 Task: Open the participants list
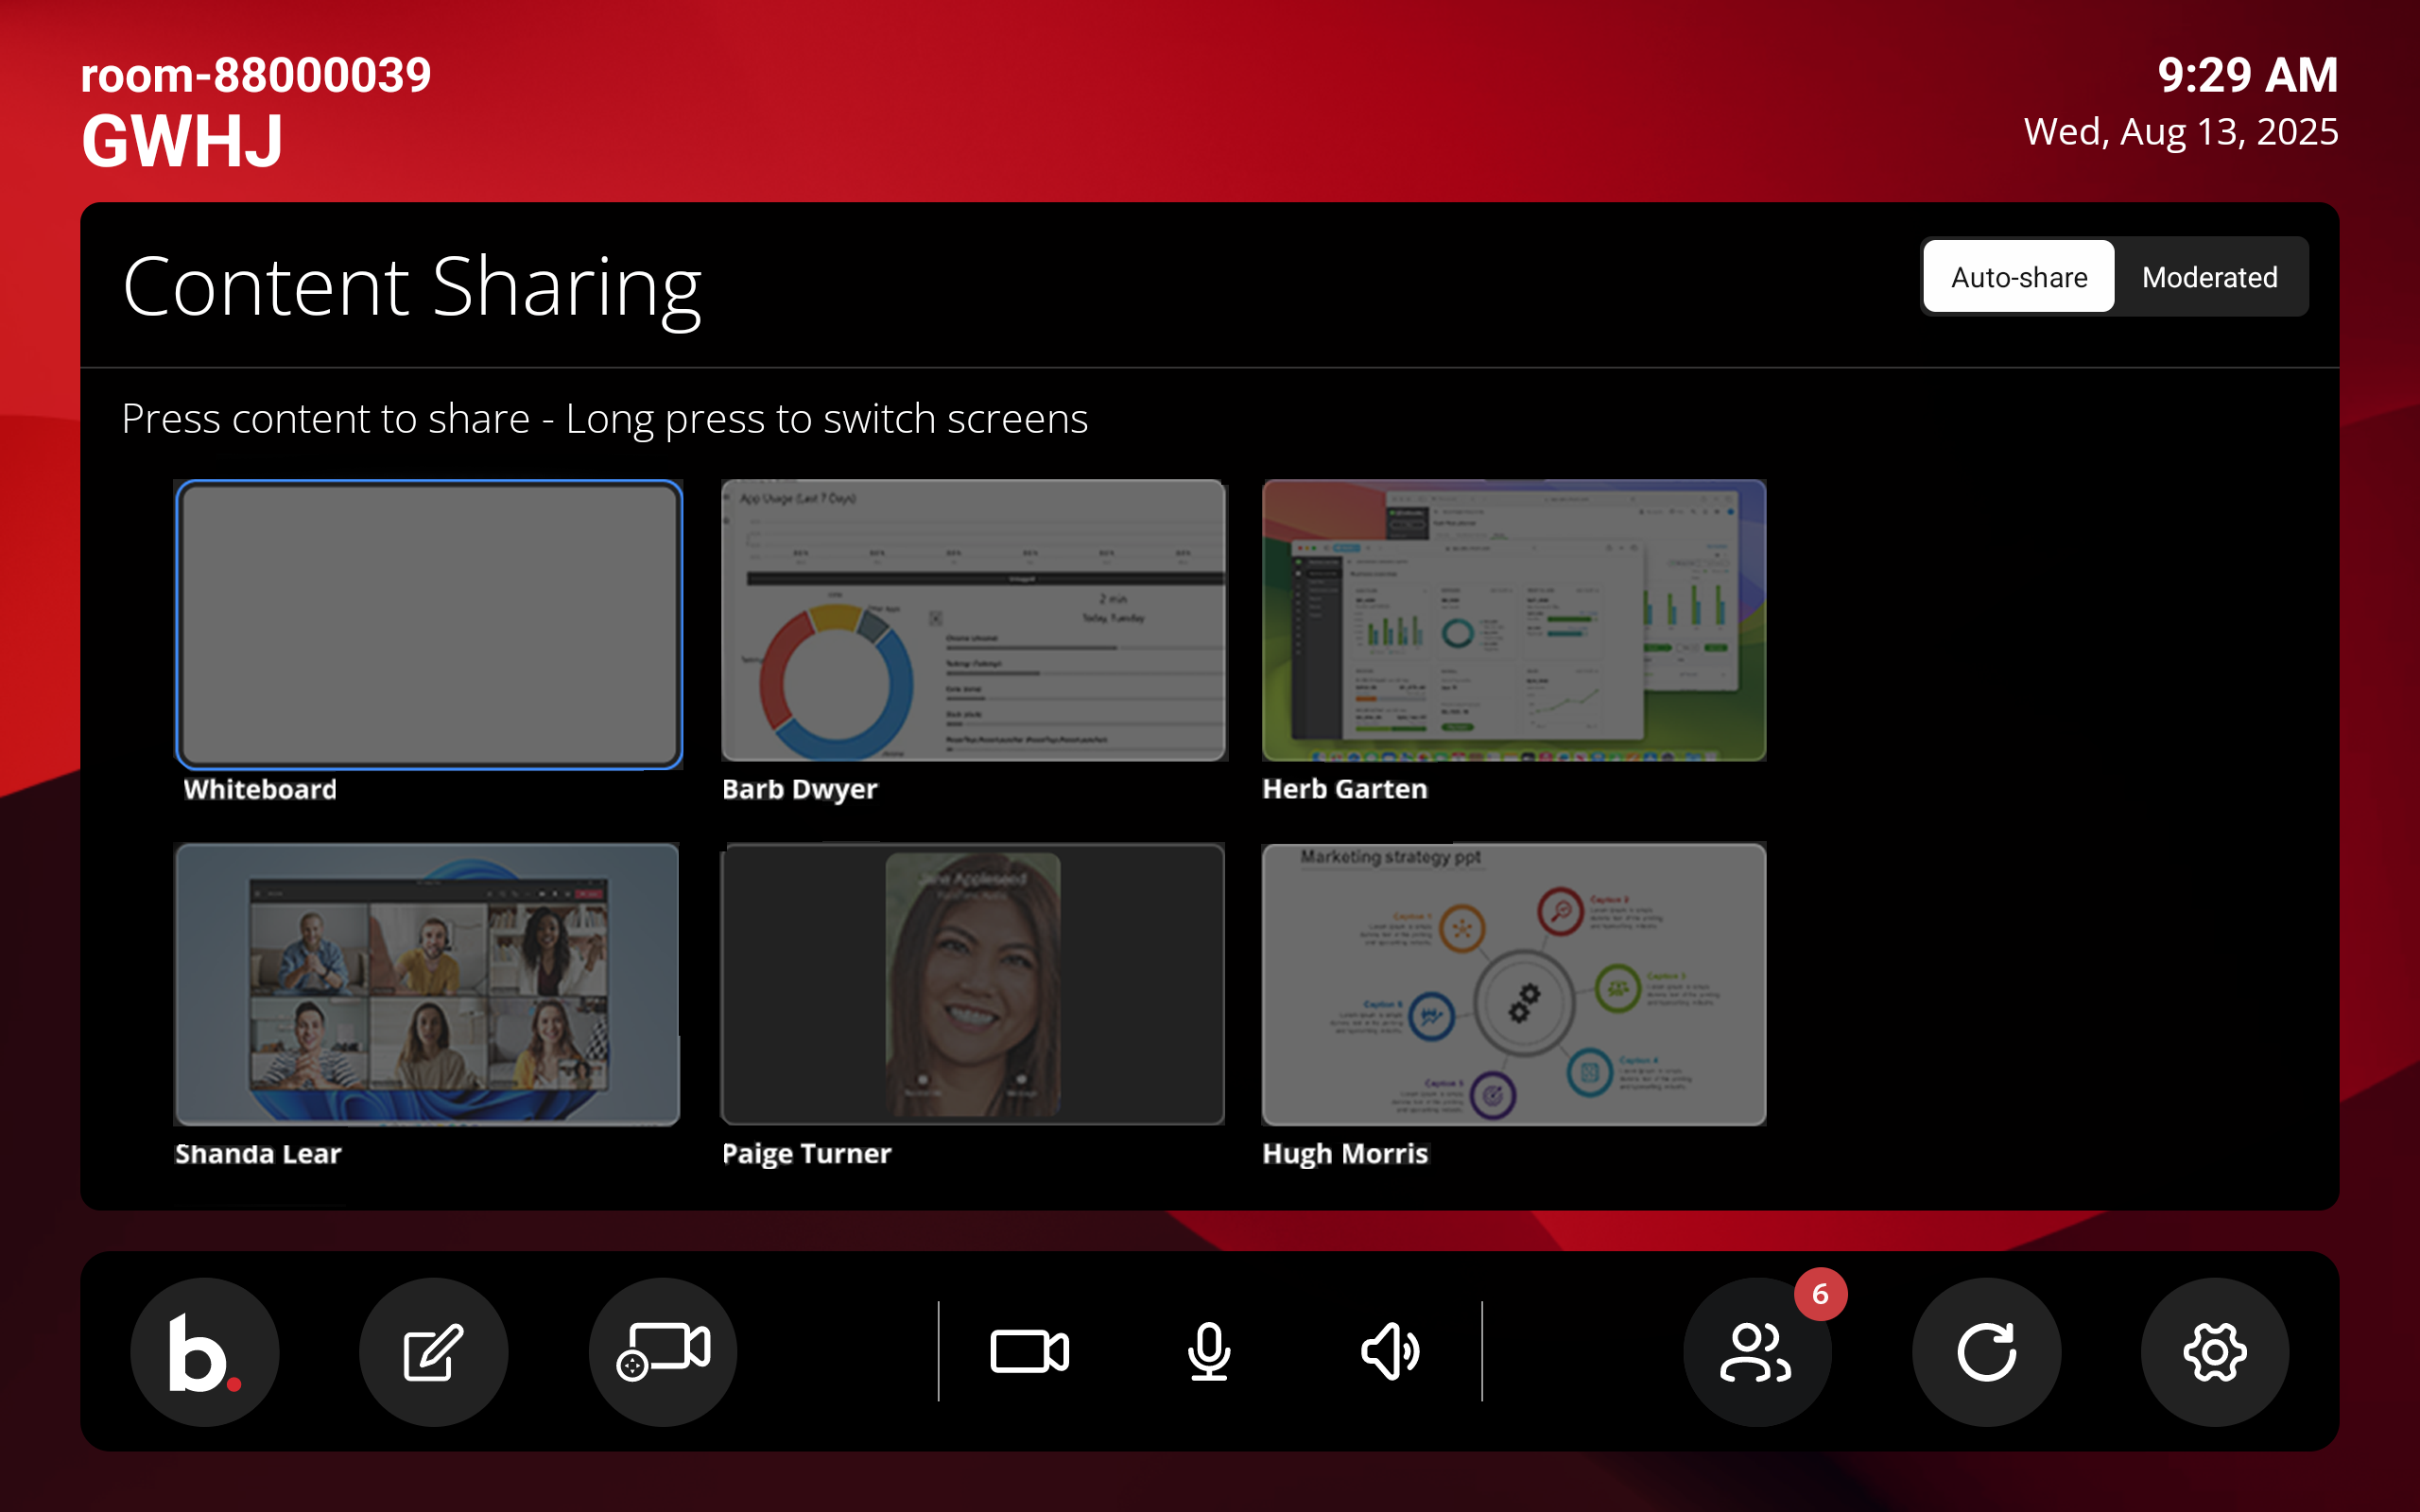(x=1757, y=1352)
